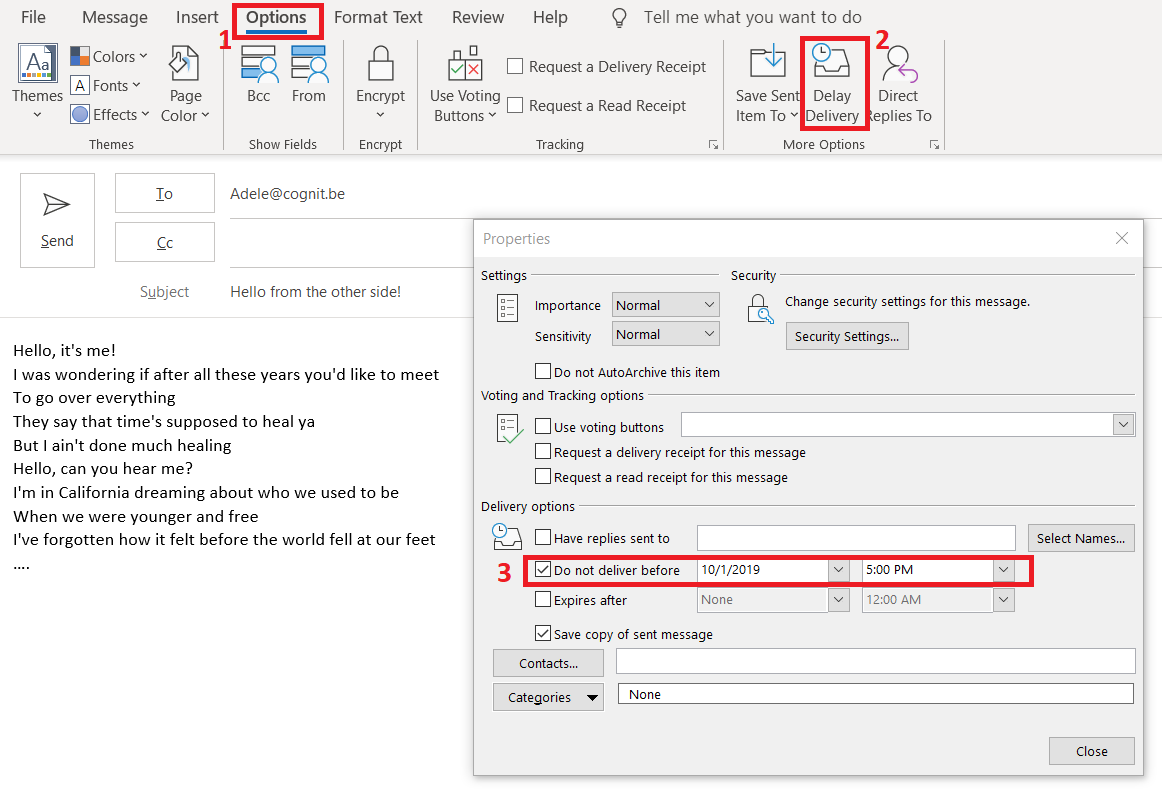Image resolution: width=1162 pixels, height=795 pixels.
Task: Show the From field
Action: click(x=308, y=74)
